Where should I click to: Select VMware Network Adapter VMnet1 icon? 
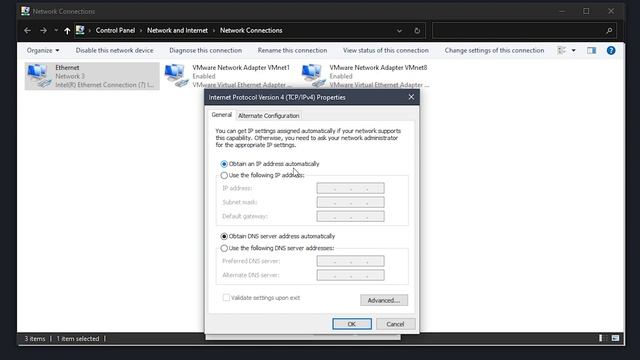coord(177,76)
